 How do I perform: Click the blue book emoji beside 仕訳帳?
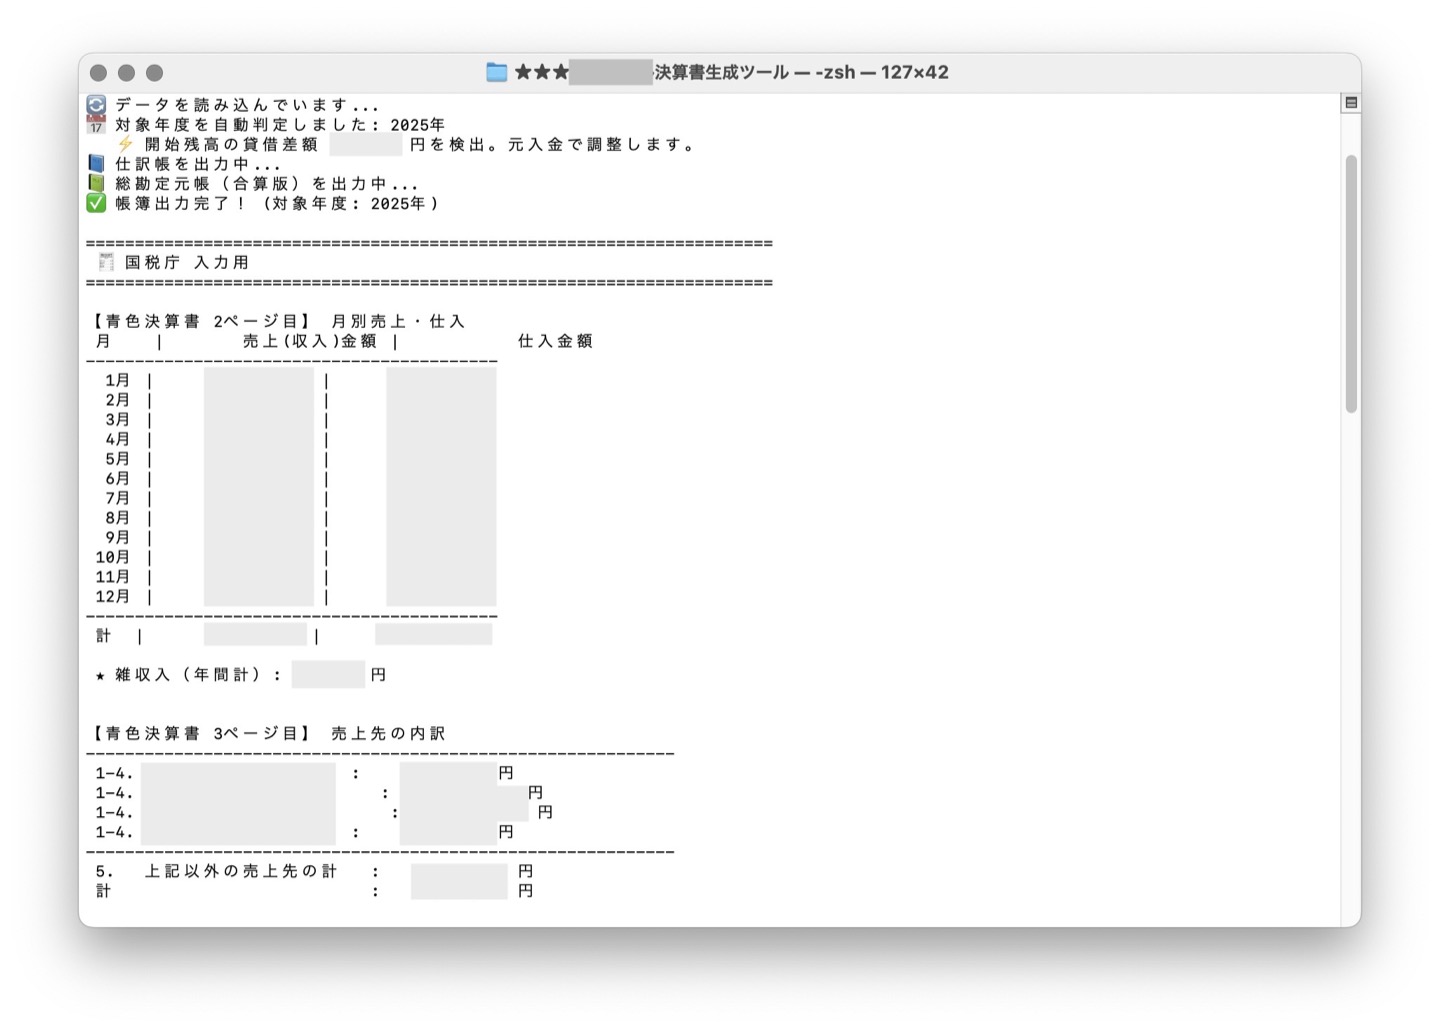point(96,164)
